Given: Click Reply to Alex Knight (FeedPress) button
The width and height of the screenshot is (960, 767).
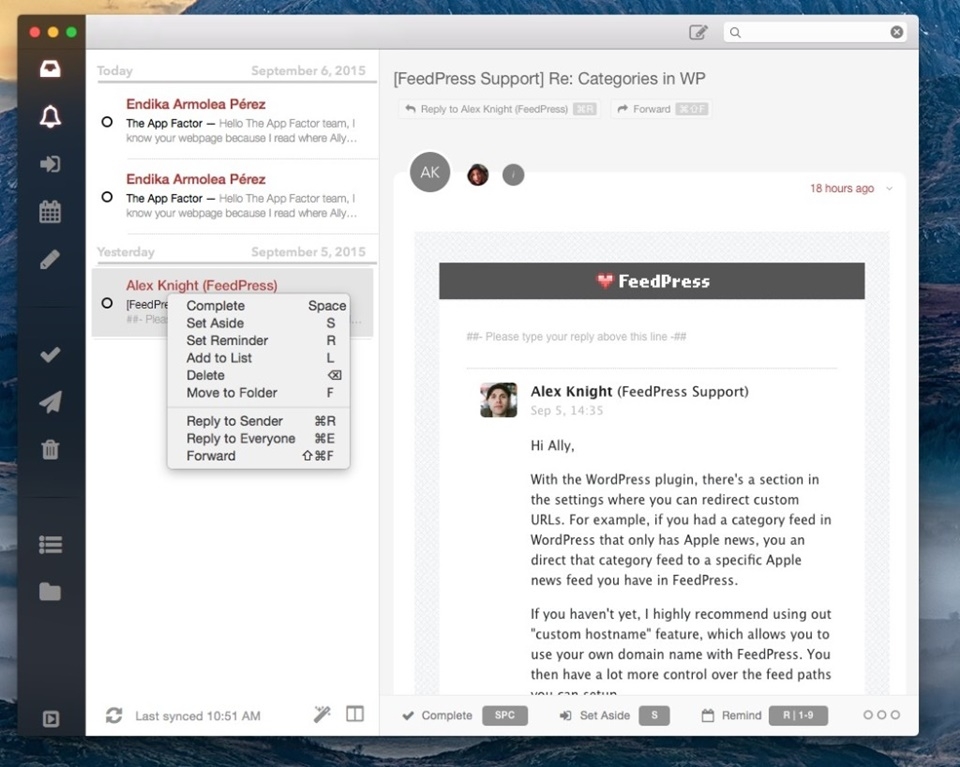Looking at the screenshot, I should click(500, 109).
